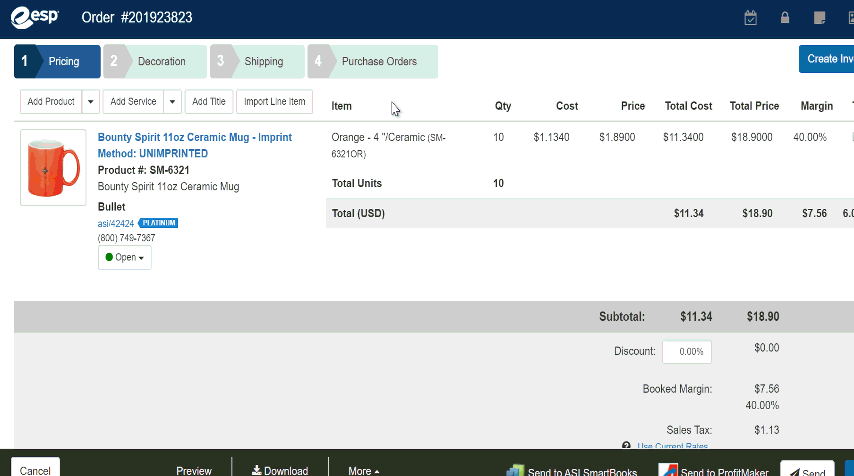Click the Price column header
Image resolution: width=854 pixels, height=476 pixels.
click(x=633, y=106)
